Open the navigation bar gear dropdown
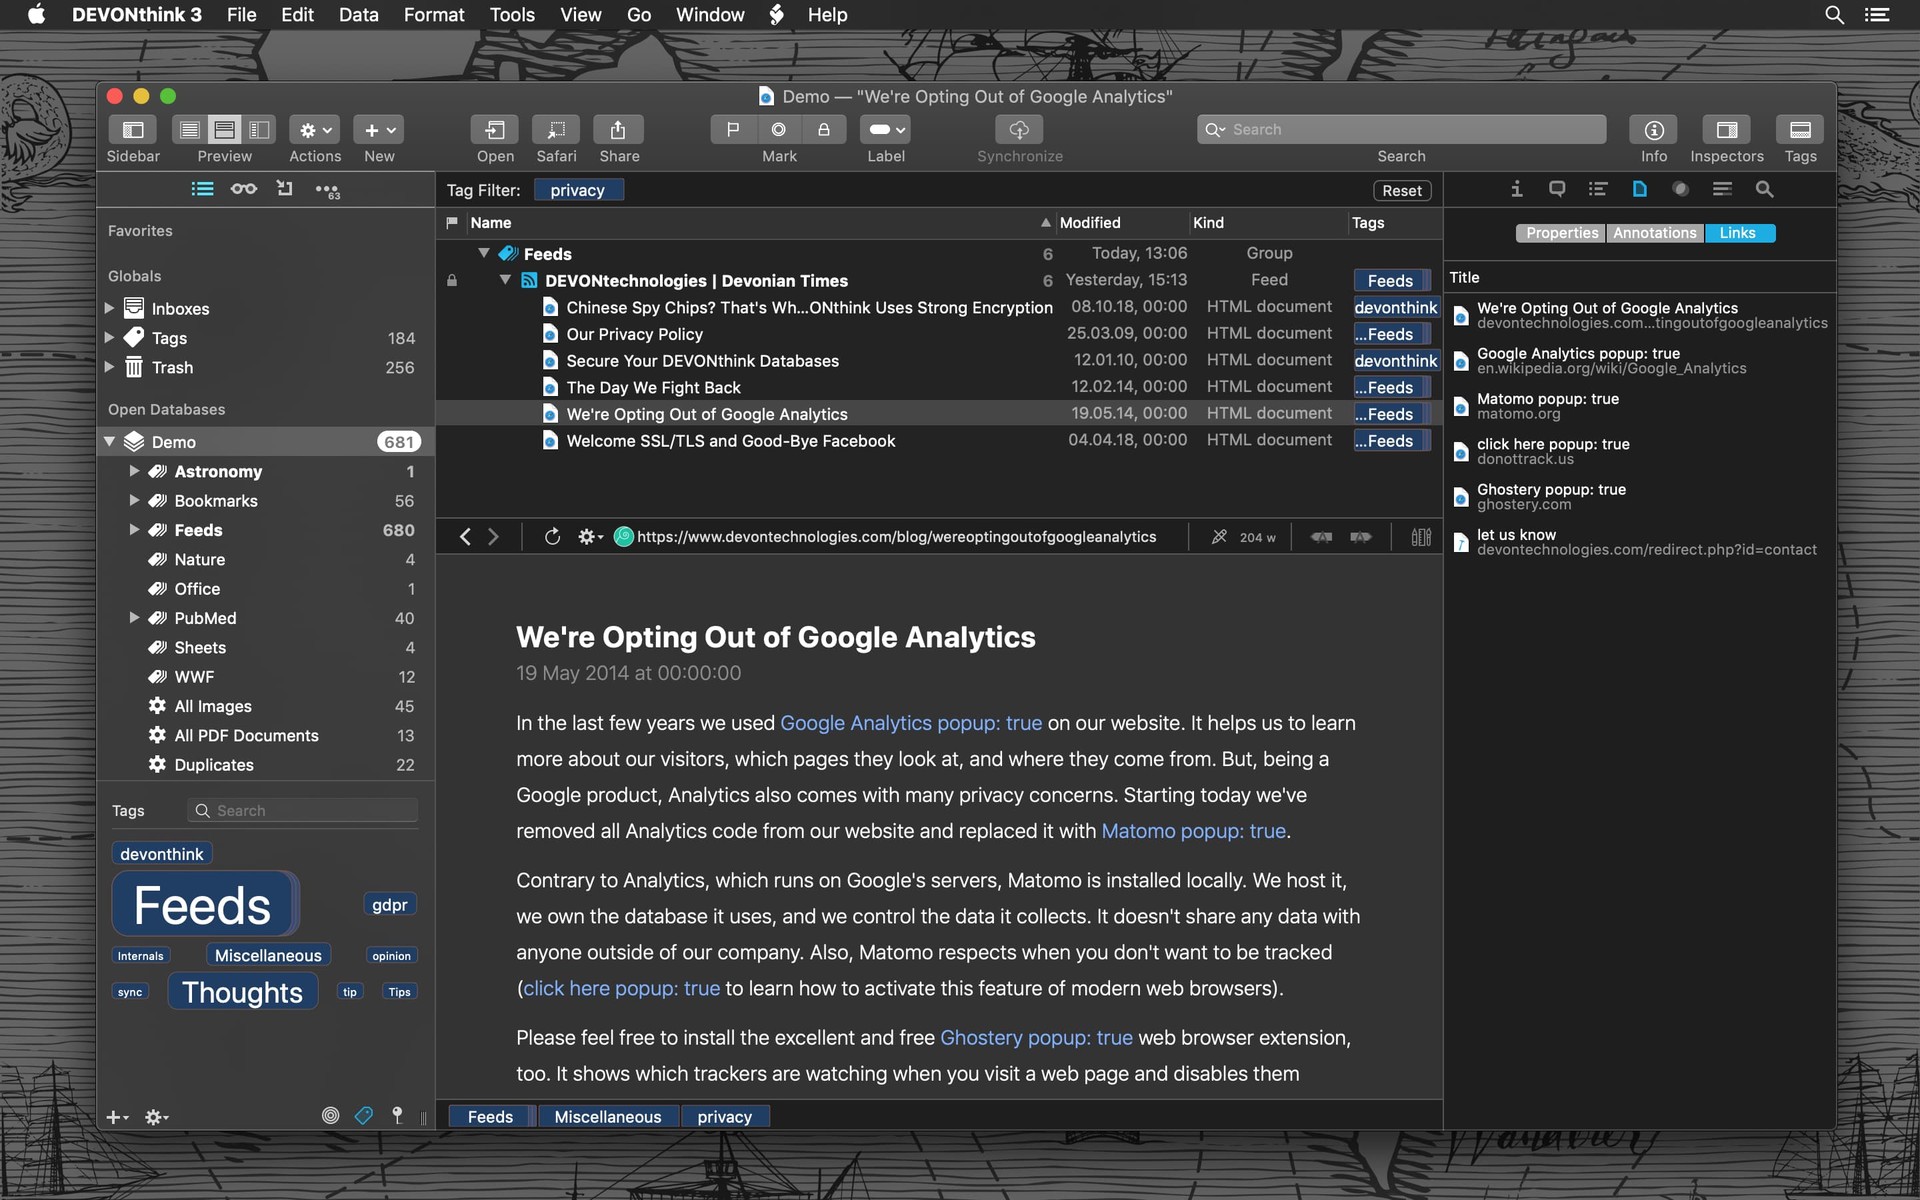 click(x=590, y=537)
